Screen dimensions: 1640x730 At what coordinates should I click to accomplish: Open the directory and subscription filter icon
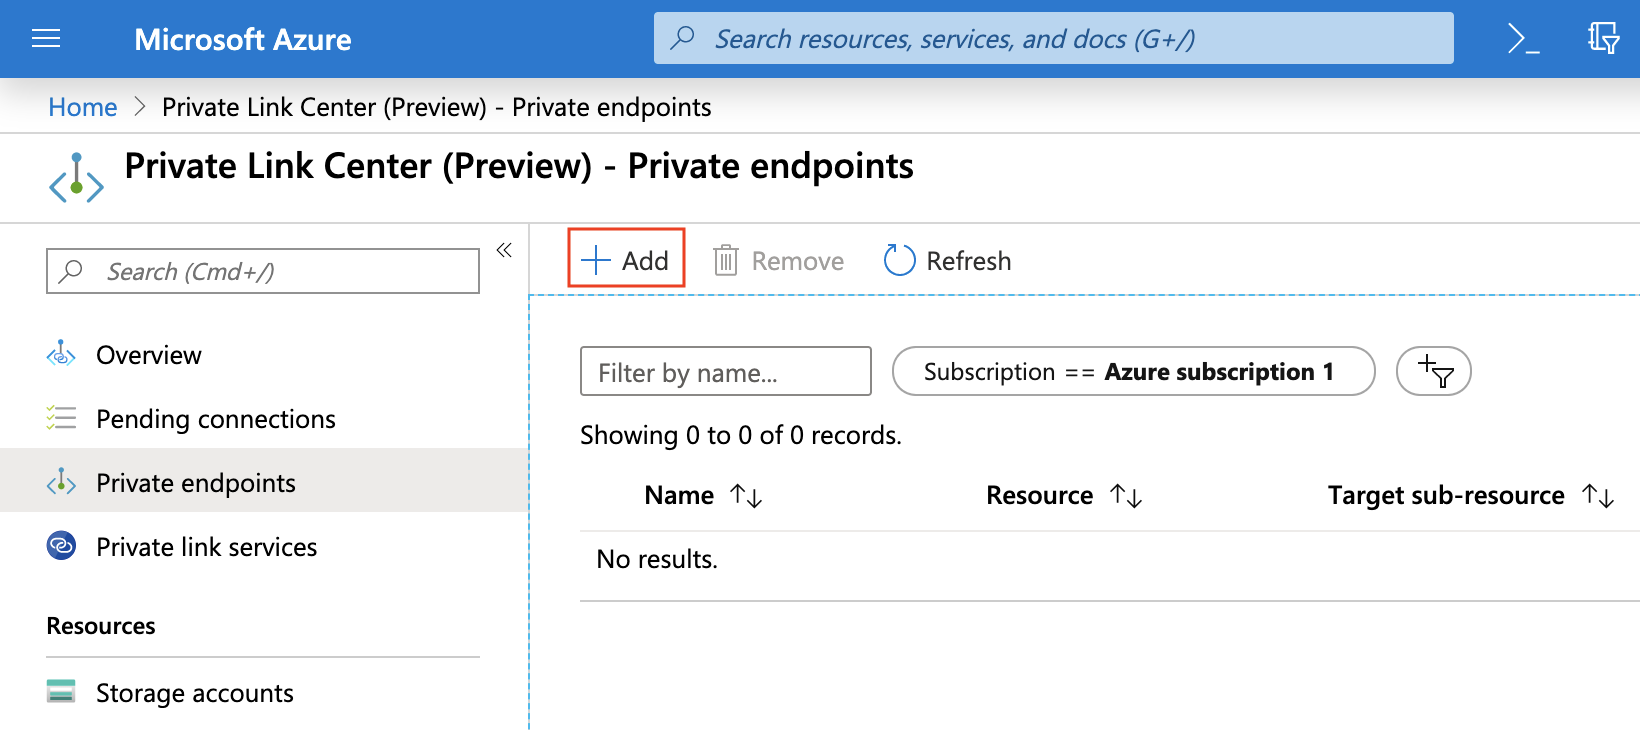[1604, 38]
